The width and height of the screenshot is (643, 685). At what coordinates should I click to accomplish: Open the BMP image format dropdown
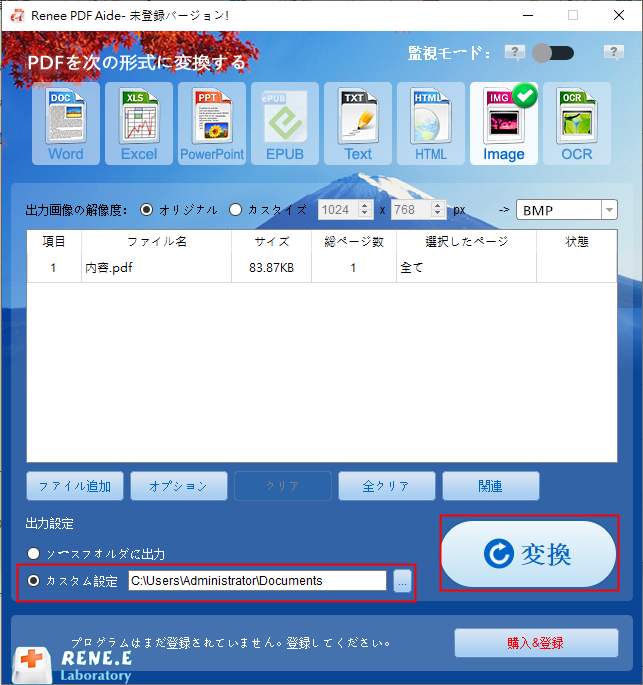pyautogui.click(x=608, y=210)
